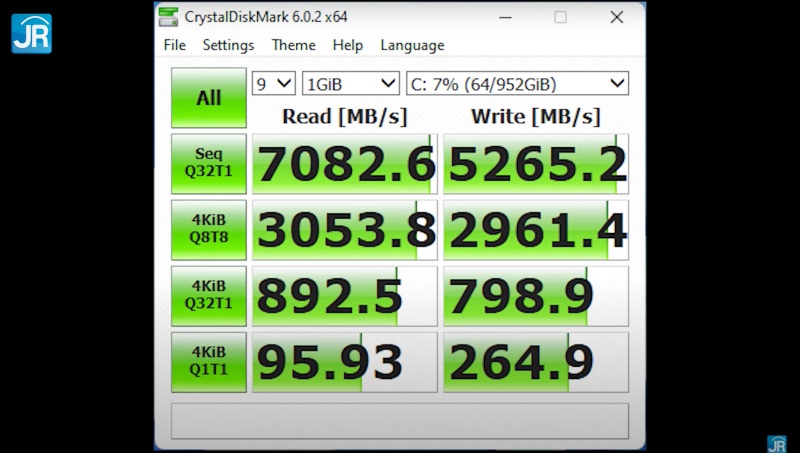
Task: Open the Theme menu
Action: point(293,45)
